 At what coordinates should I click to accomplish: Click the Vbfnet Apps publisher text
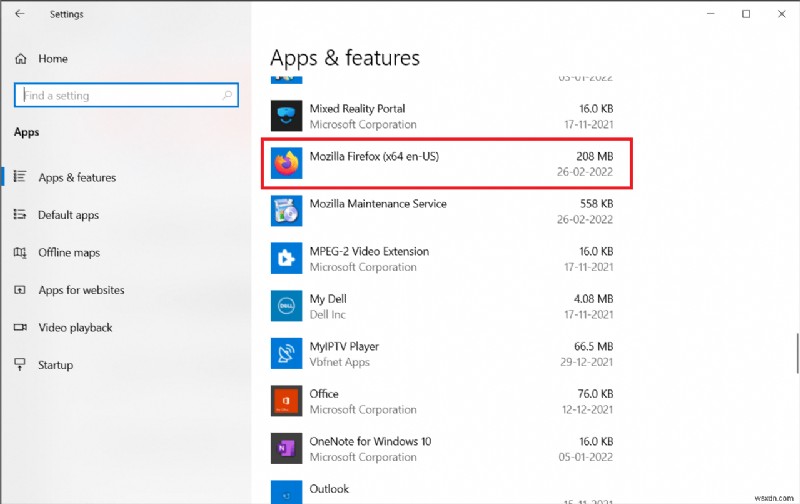pos(339,362)
